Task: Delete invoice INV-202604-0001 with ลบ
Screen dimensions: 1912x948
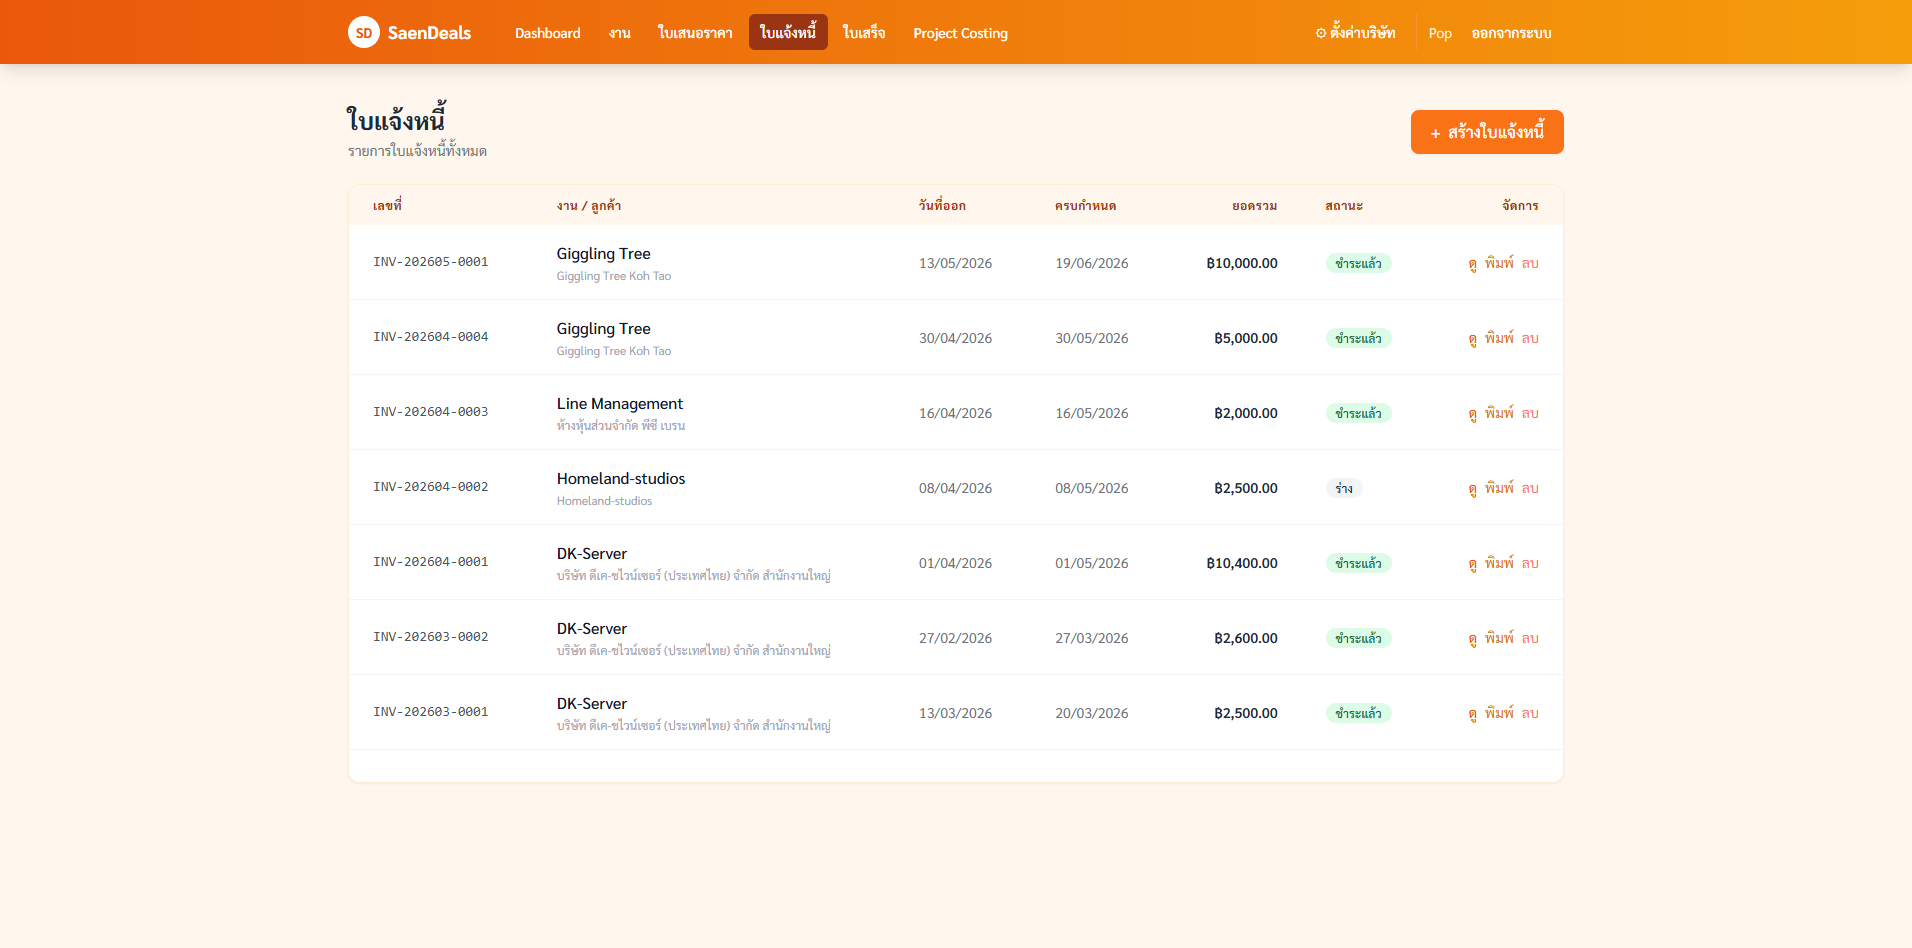Action: [x=1530, y=564]
